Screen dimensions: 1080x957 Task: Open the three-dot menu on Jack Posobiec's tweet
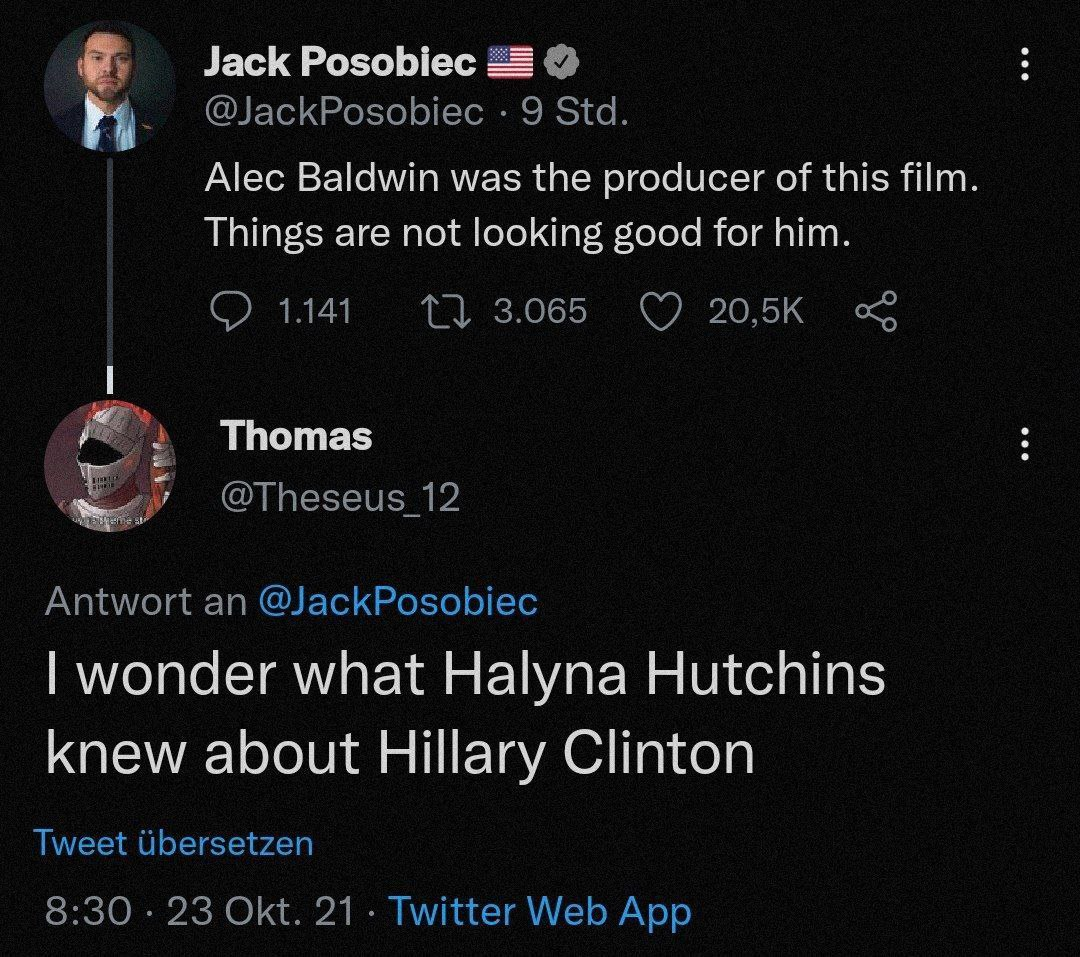tap(1022, 66)
